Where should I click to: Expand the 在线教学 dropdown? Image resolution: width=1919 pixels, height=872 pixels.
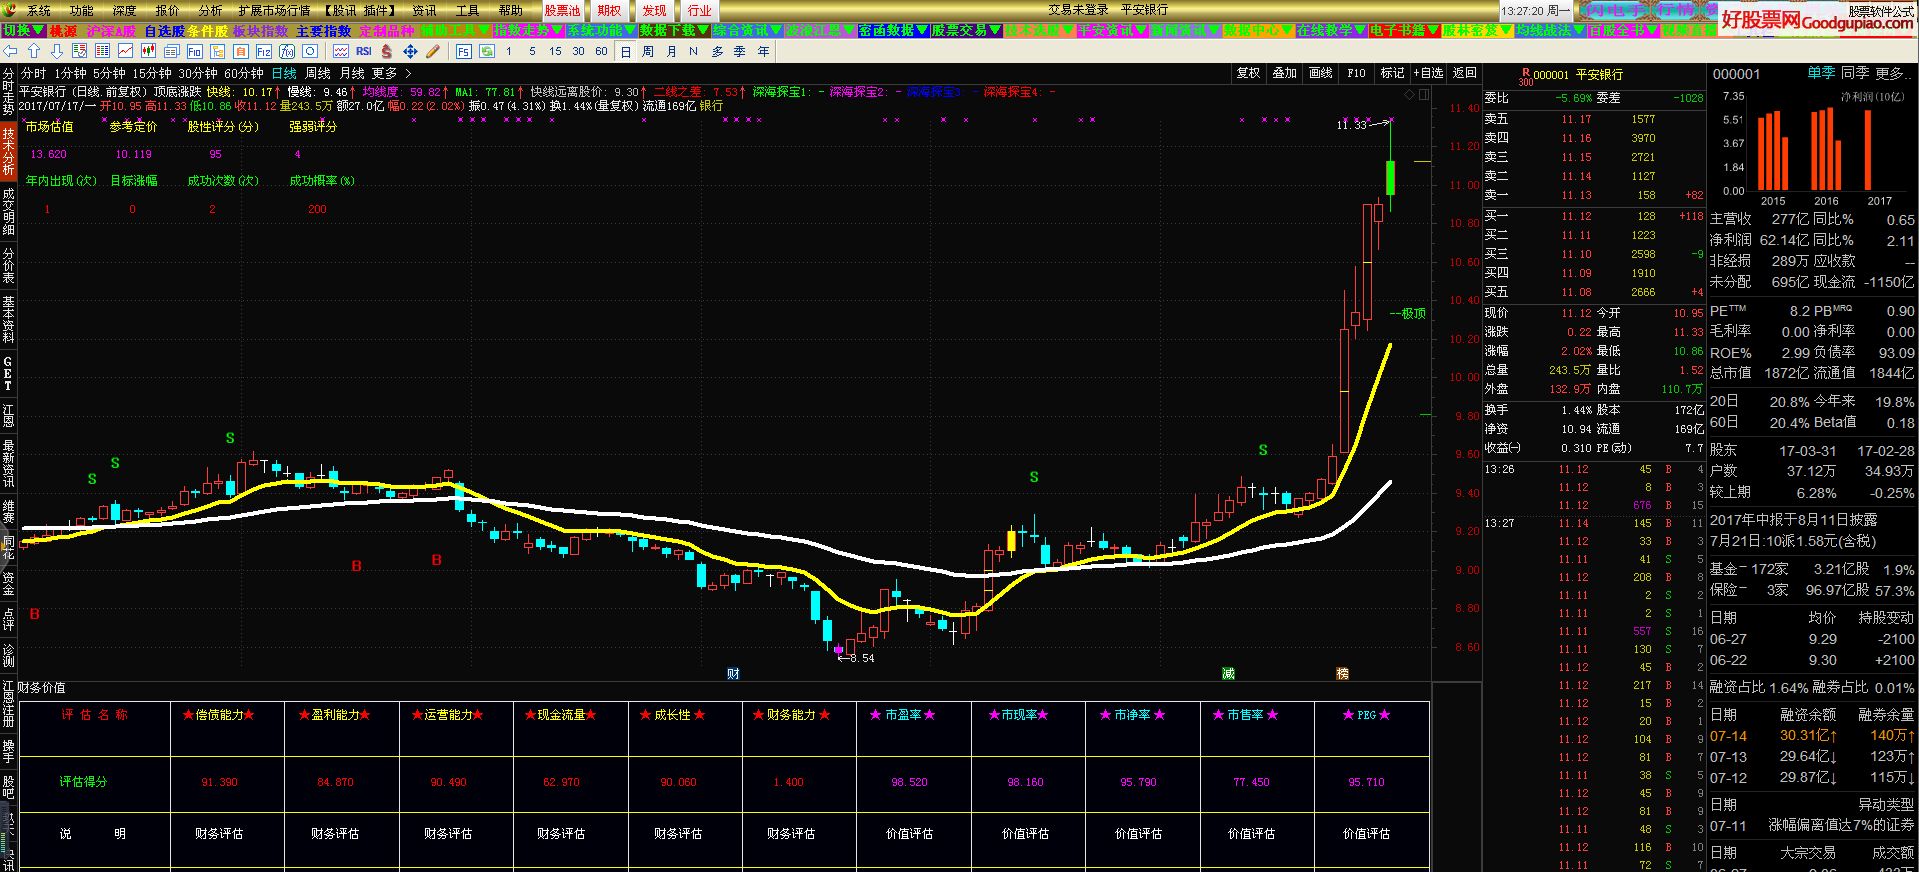[x=1331, y=31]
